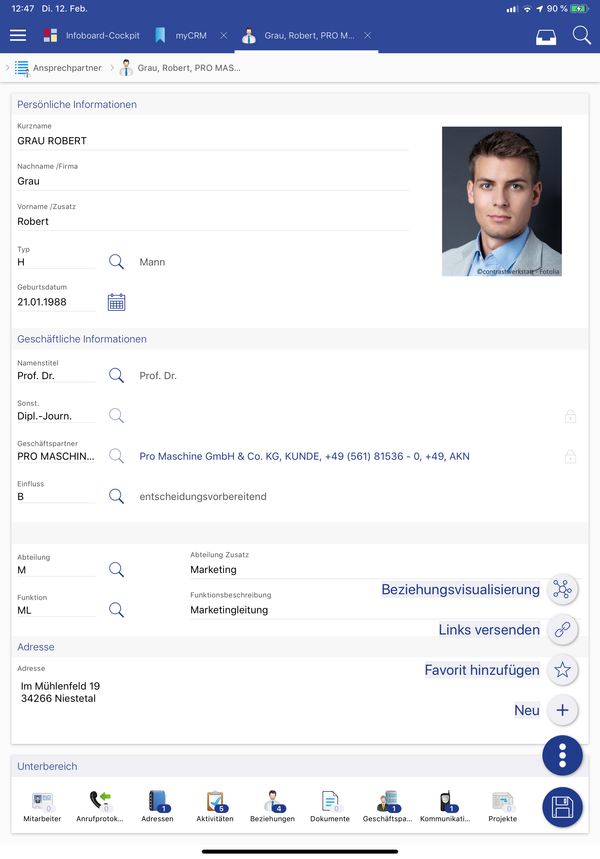Open global search magnifier in header
The width and height of the screenshot is (600, 859).
pyautogui.click(x=581, y=36)
